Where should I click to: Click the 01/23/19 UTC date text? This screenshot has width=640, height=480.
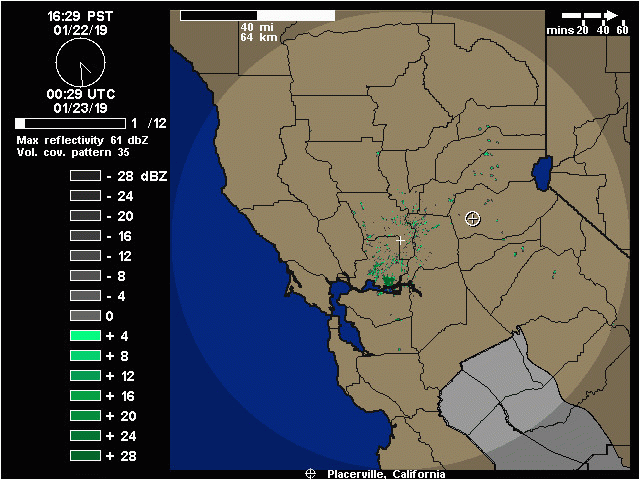80,108
